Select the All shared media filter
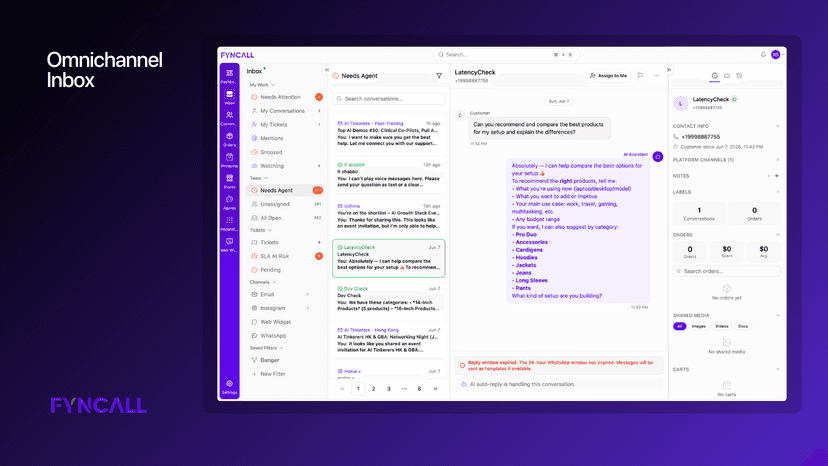The height and width of the screenshot is (466, 828). (x=680, y=327)
